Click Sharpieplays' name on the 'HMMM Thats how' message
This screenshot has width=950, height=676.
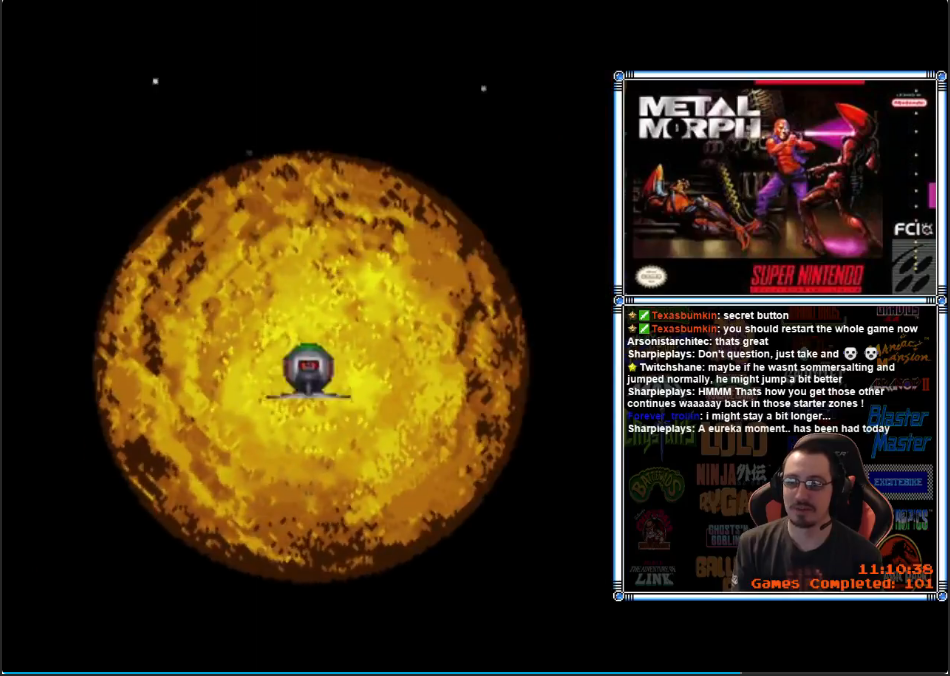point(660,392)
